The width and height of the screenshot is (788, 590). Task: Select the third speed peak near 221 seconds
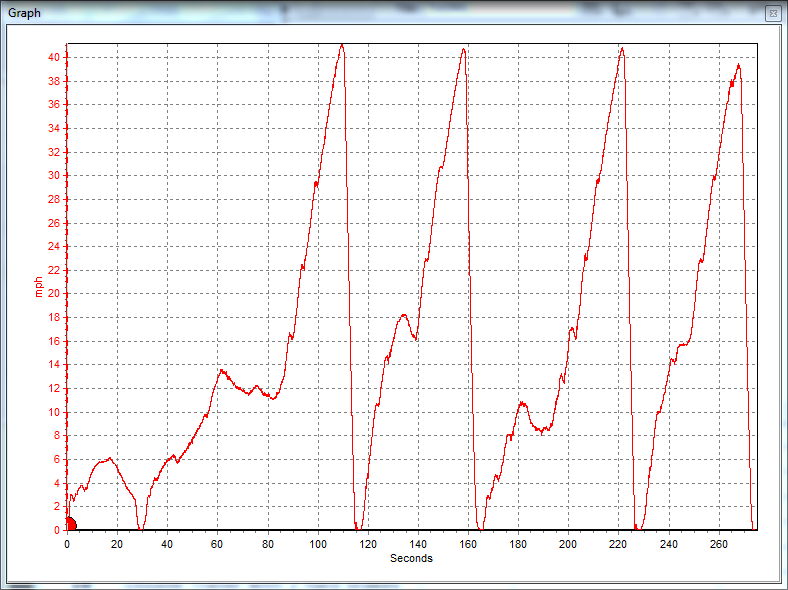tap(621, 48)
